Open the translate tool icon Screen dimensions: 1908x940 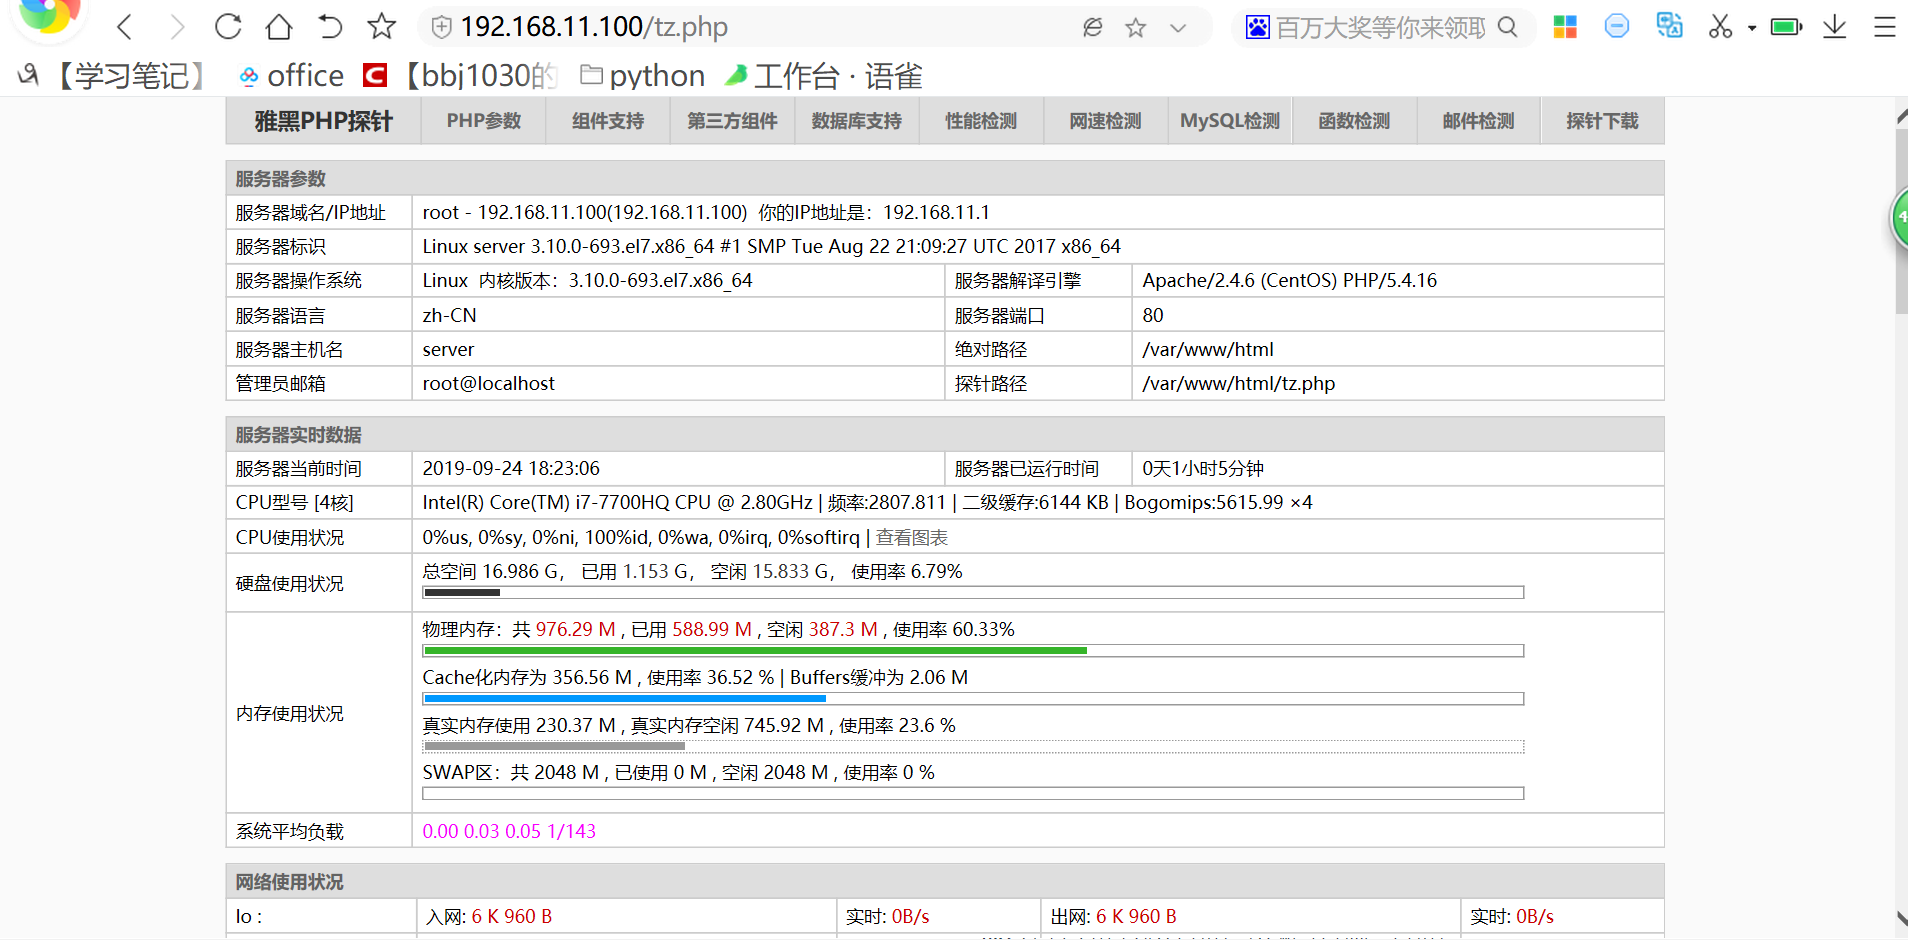tap(1669, 26)
